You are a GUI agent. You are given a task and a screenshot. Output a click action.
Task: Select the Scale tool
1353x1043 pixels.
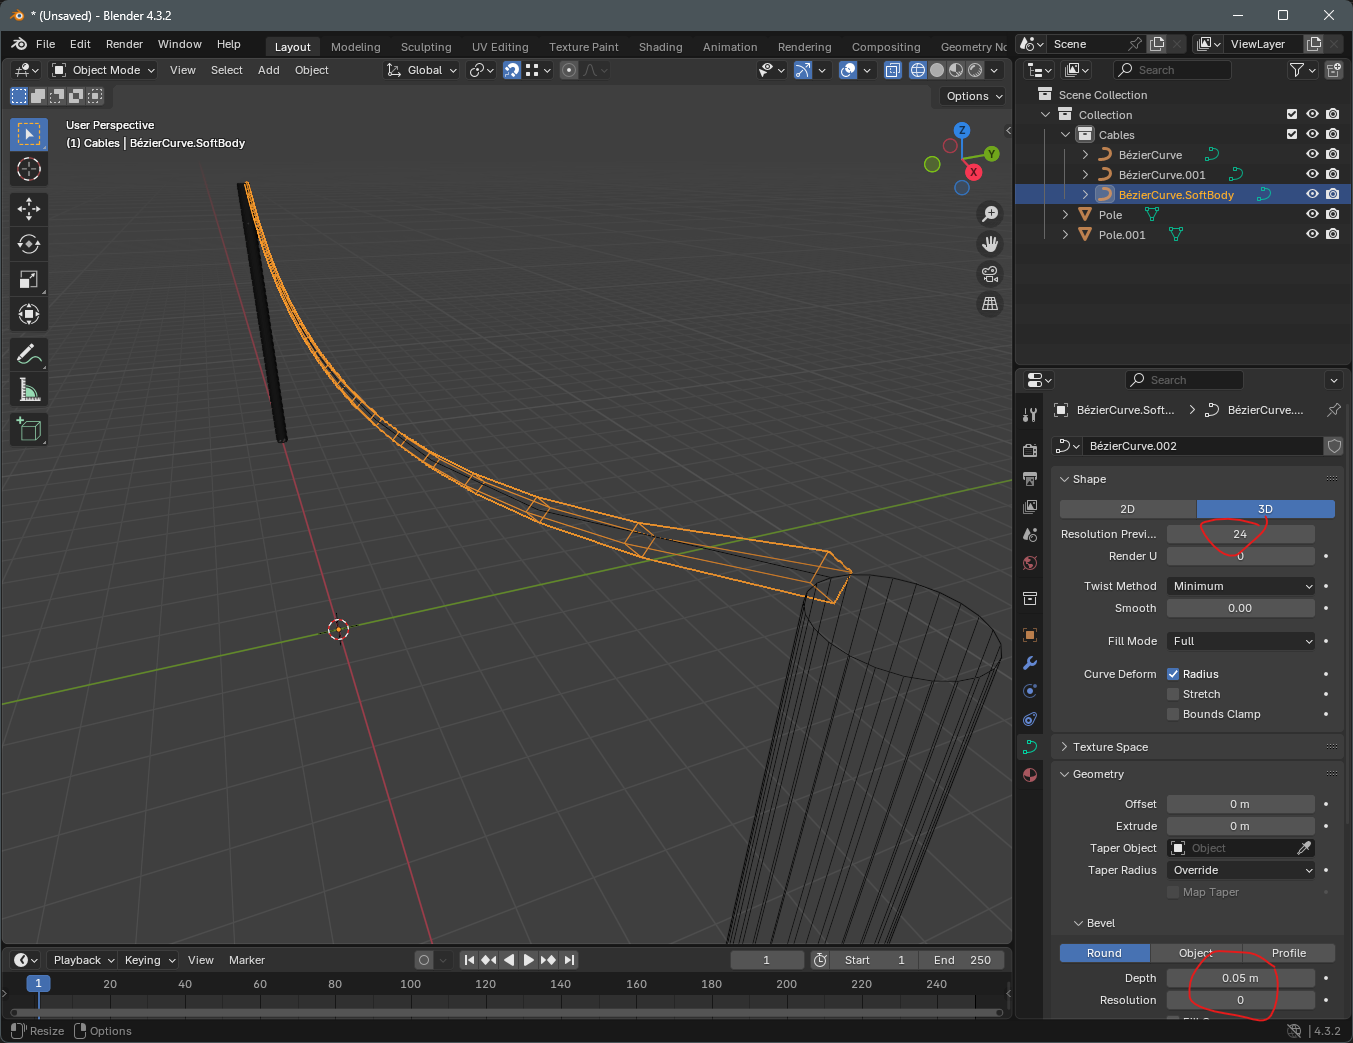point(29,280)
